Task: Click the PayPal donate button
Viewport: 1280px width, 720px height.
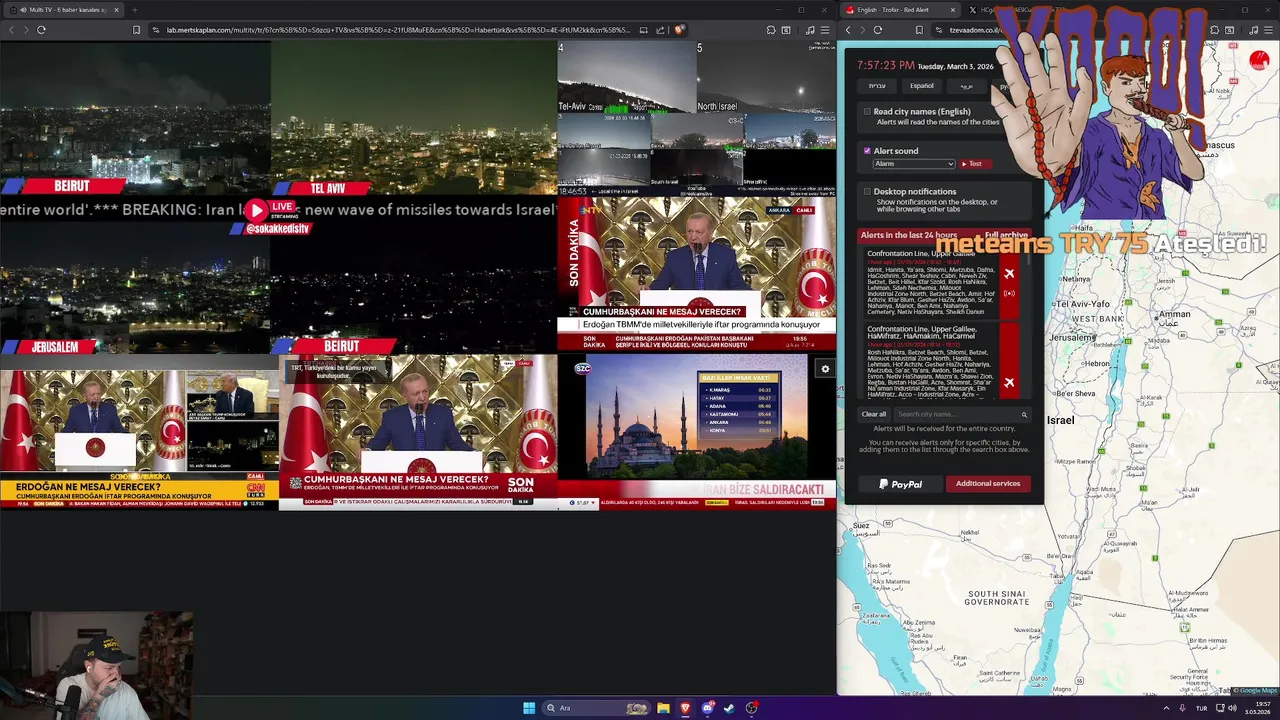Action: [x=900, y=484]
